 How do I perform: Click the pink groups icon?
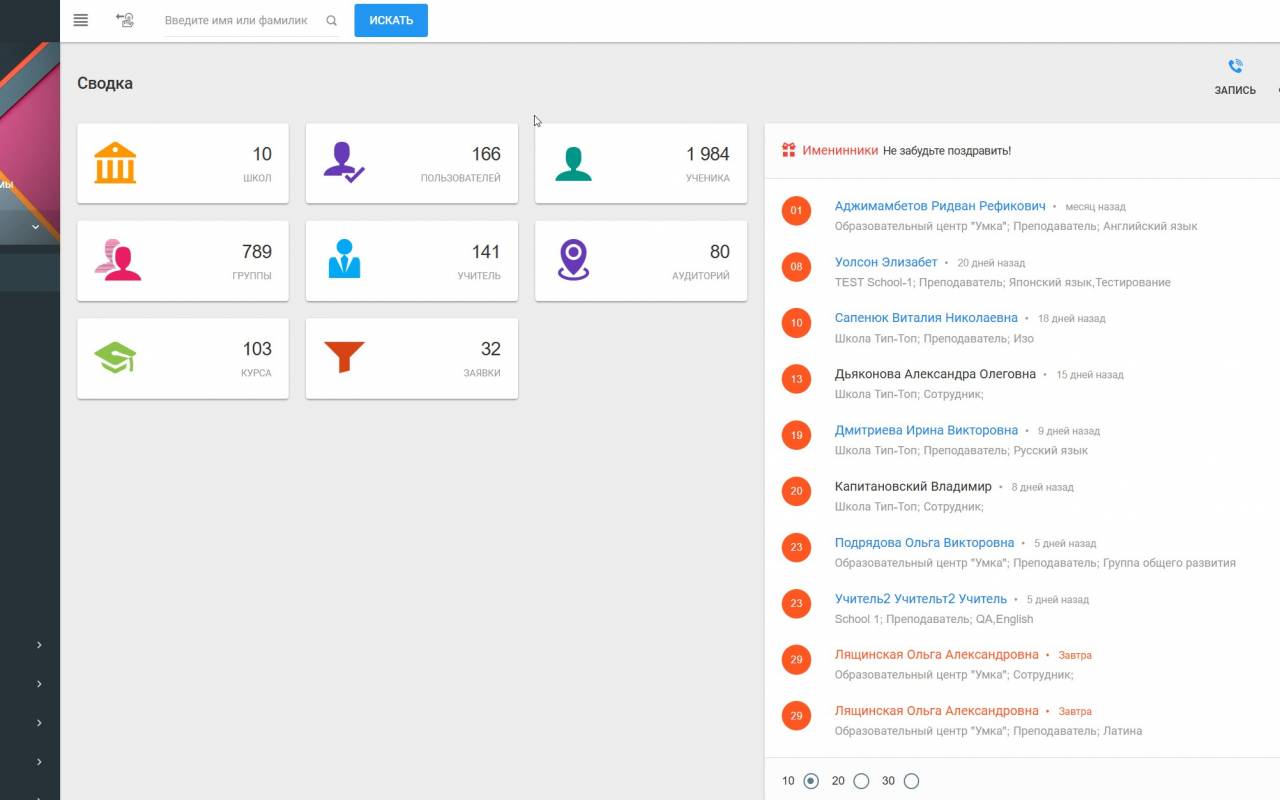117,260
